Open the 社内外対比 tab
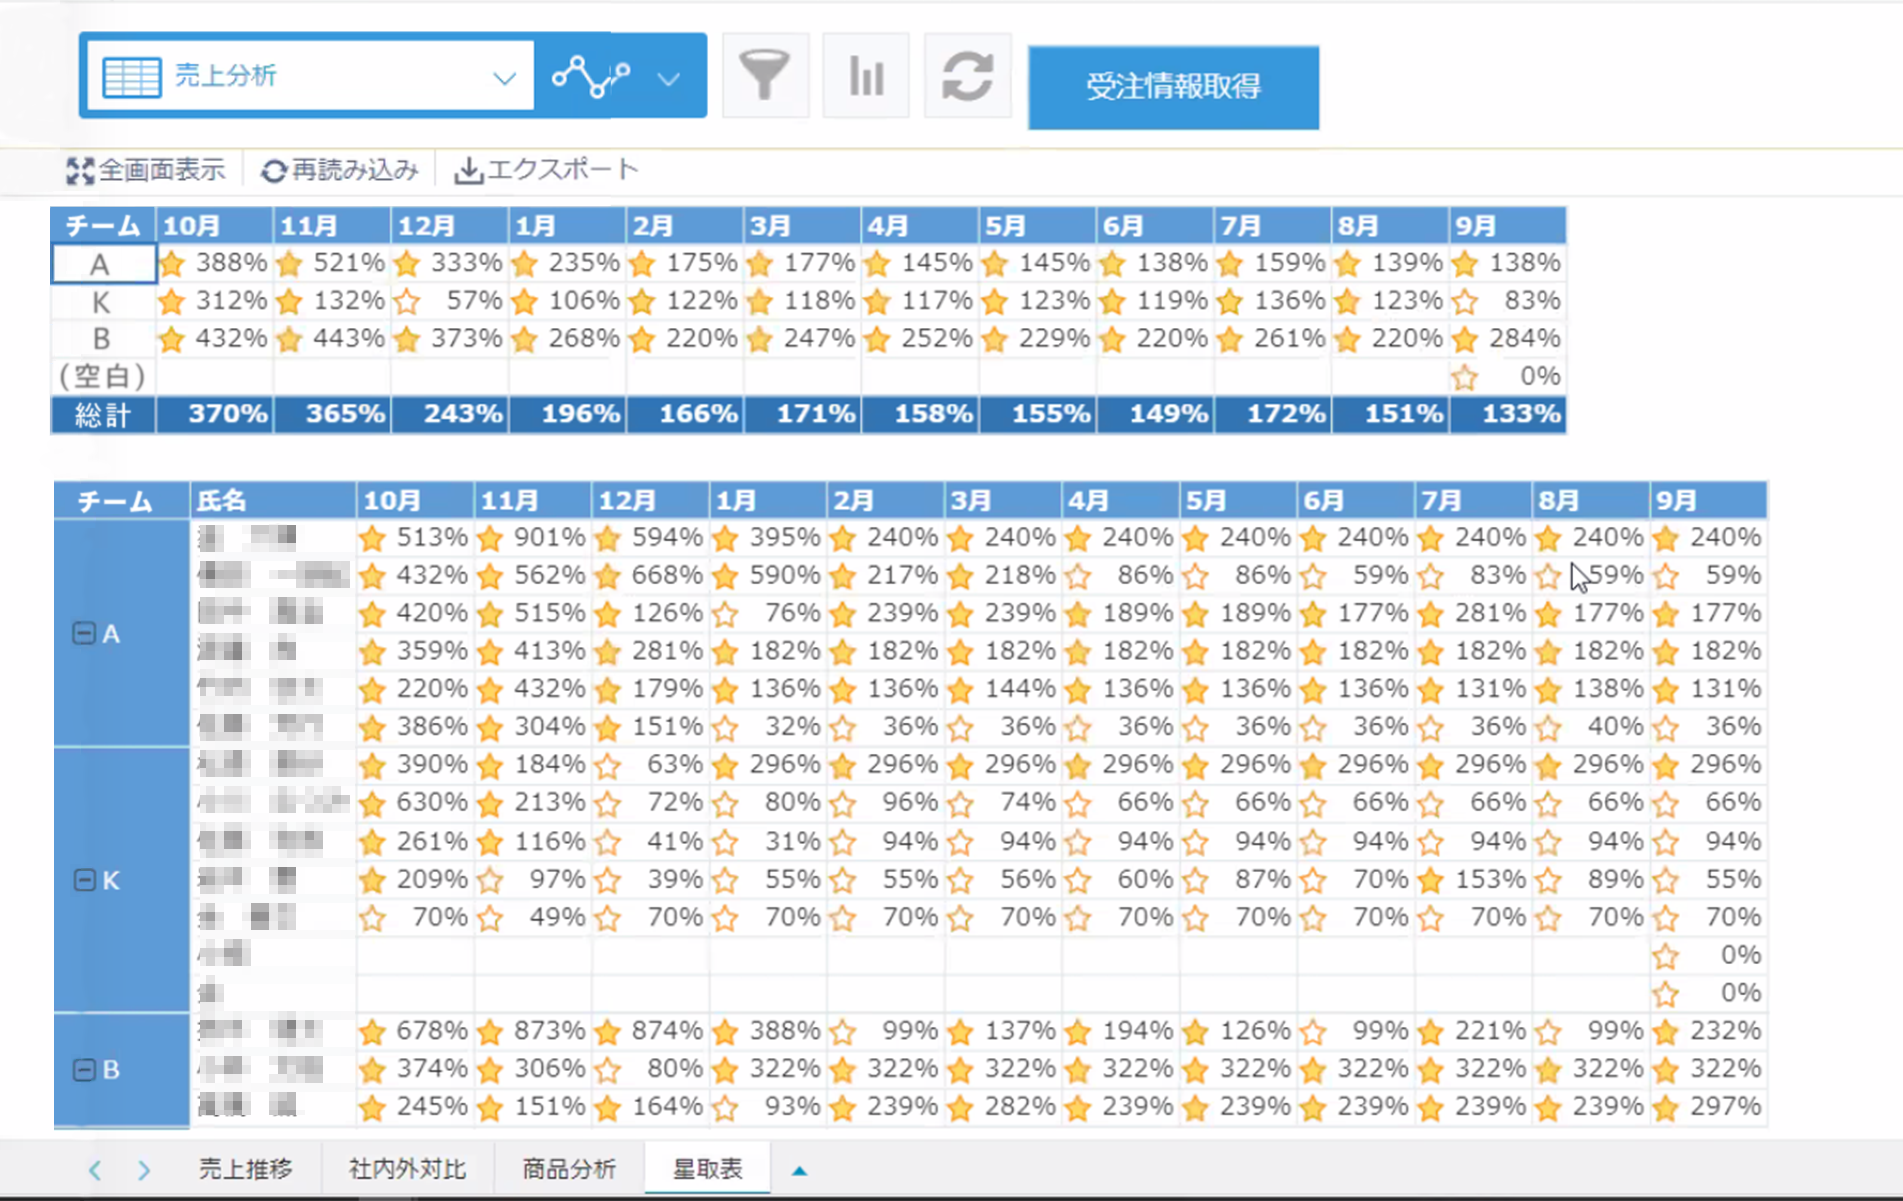This screenshot has width=1903, height=1201. click(x=407, y=1169)
